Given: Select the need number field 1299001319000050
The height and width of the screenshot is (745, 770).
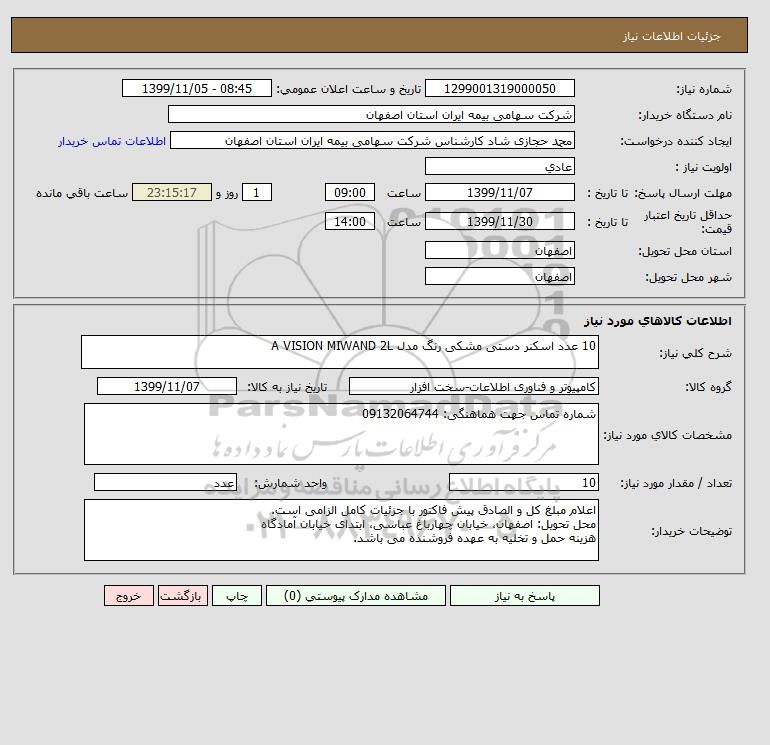Looking at the screenshot, I should (499, 88).
